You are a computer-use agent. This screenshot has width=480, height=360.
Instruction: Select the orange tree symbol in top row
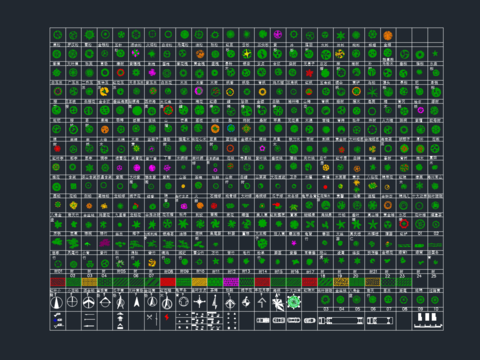pos(388,35)
